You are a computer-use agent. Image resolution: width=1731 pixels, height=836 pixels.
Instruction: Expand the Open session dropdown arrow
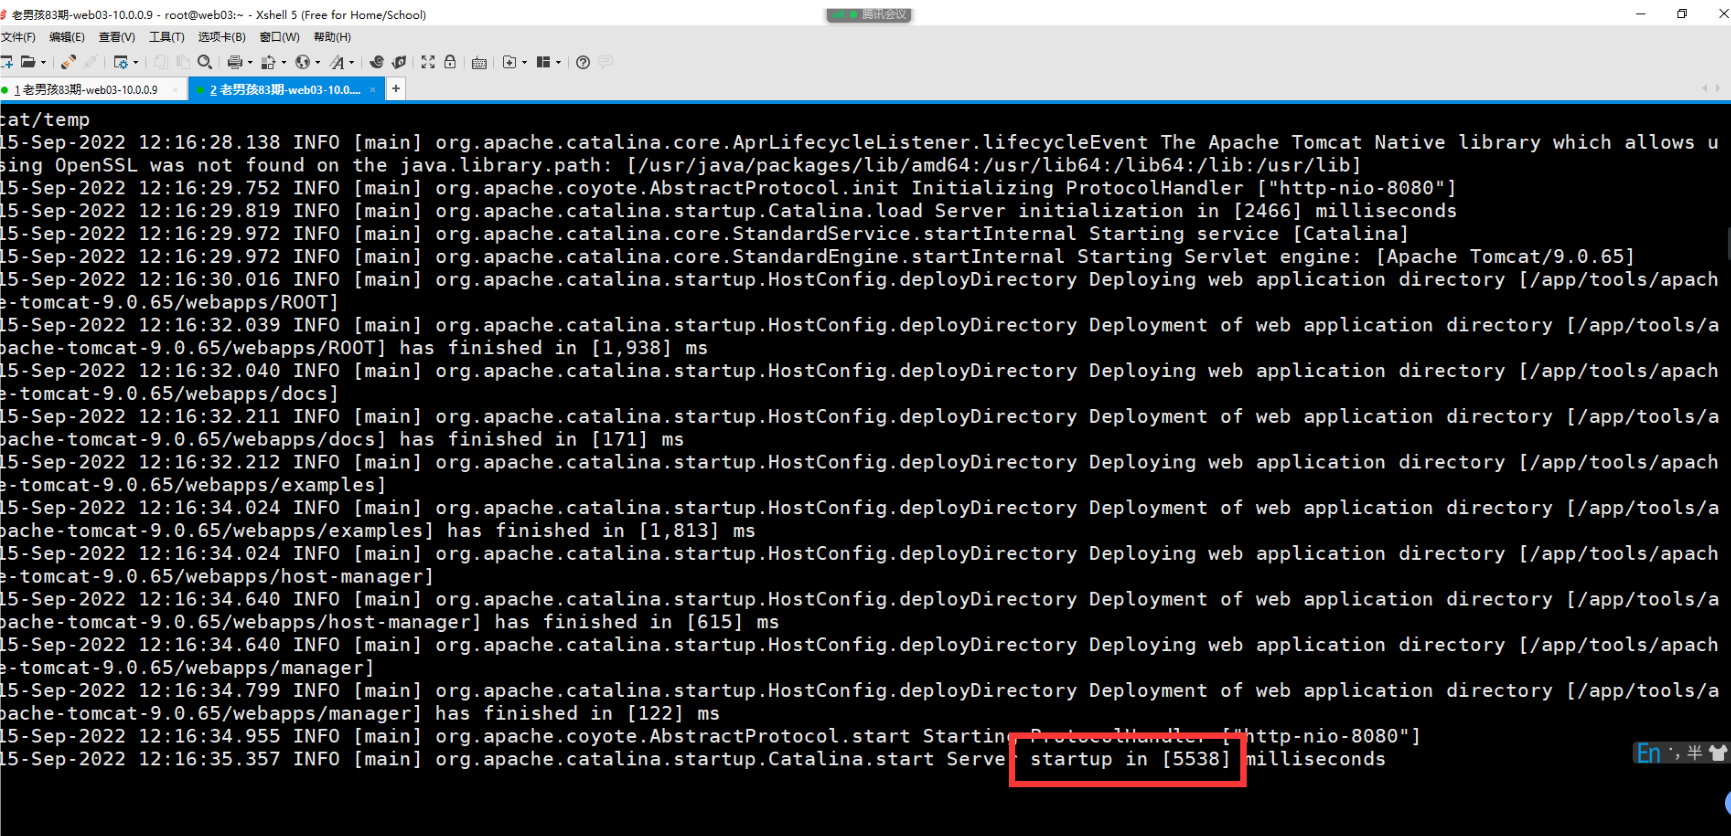pyautogui.click(x=43, y=62)
